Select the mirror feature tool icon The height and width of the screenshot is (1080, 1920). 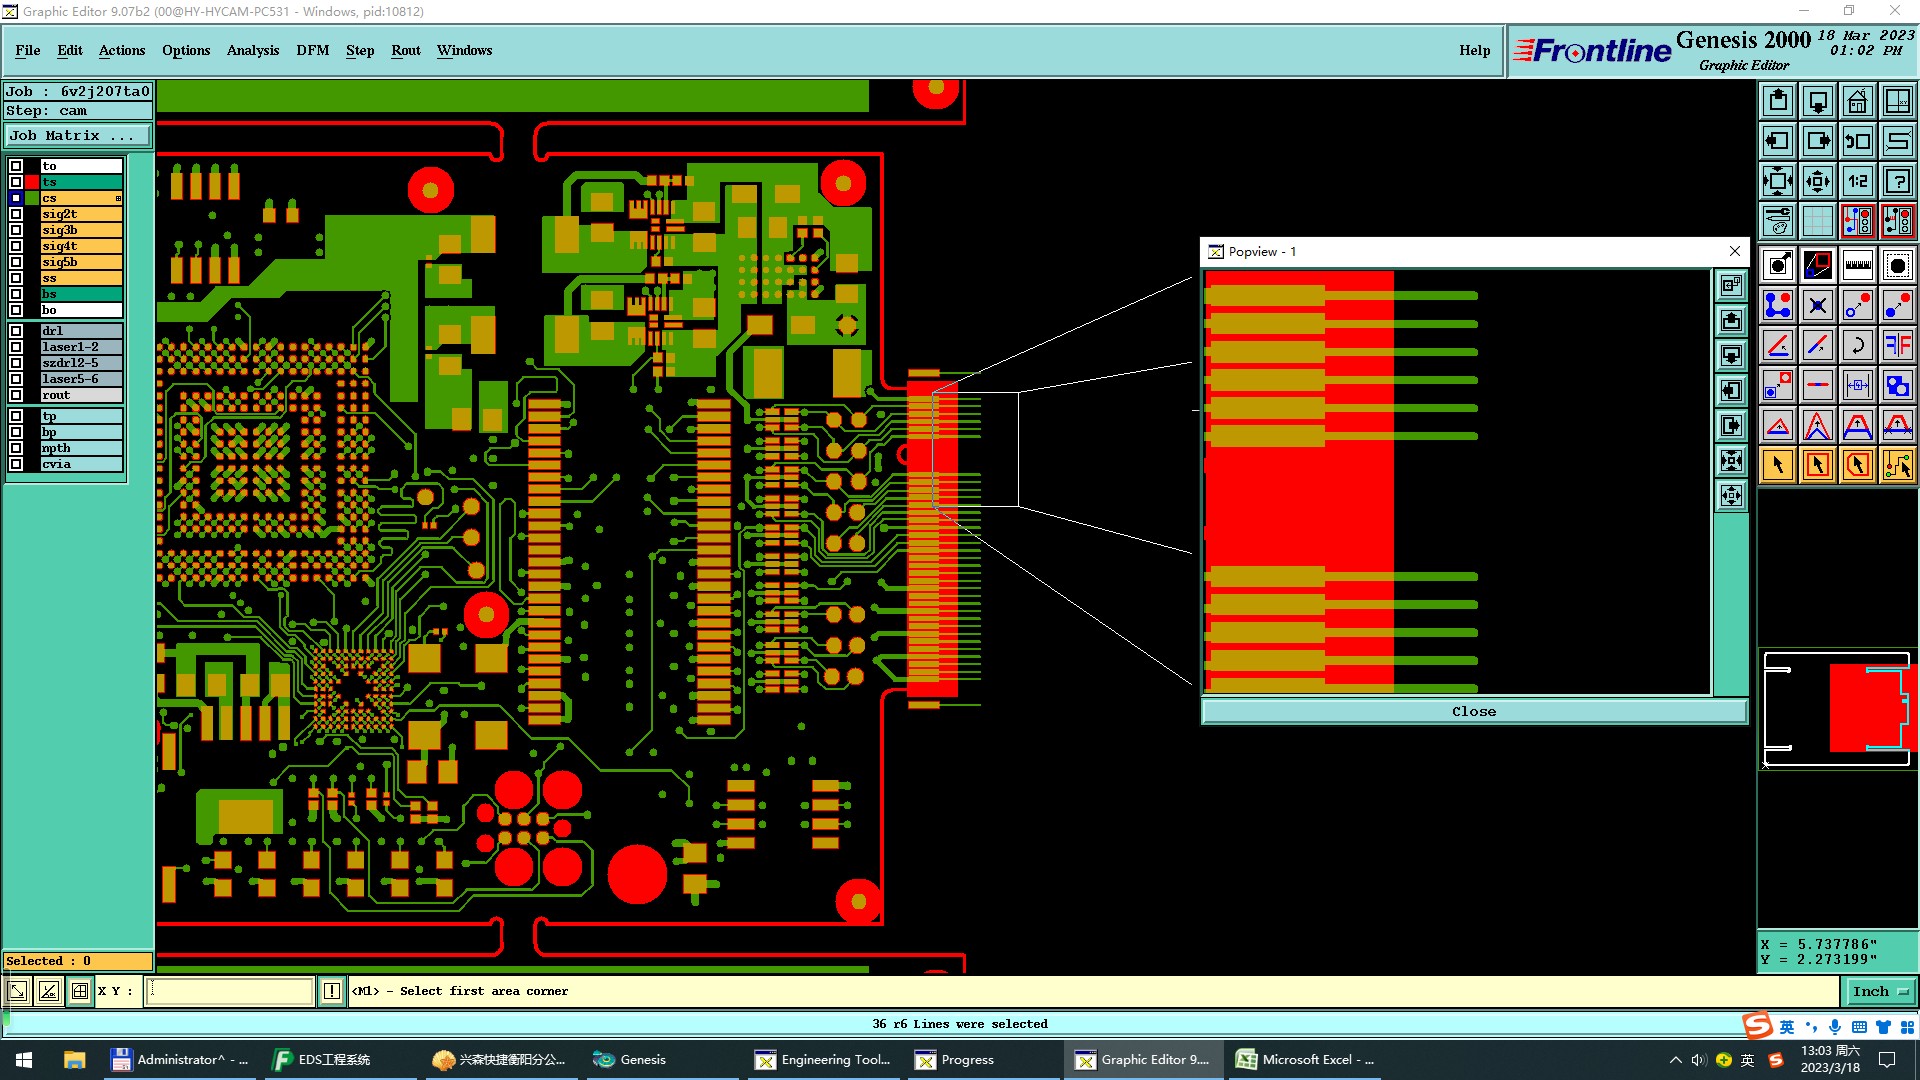[x=1897, y=345]
